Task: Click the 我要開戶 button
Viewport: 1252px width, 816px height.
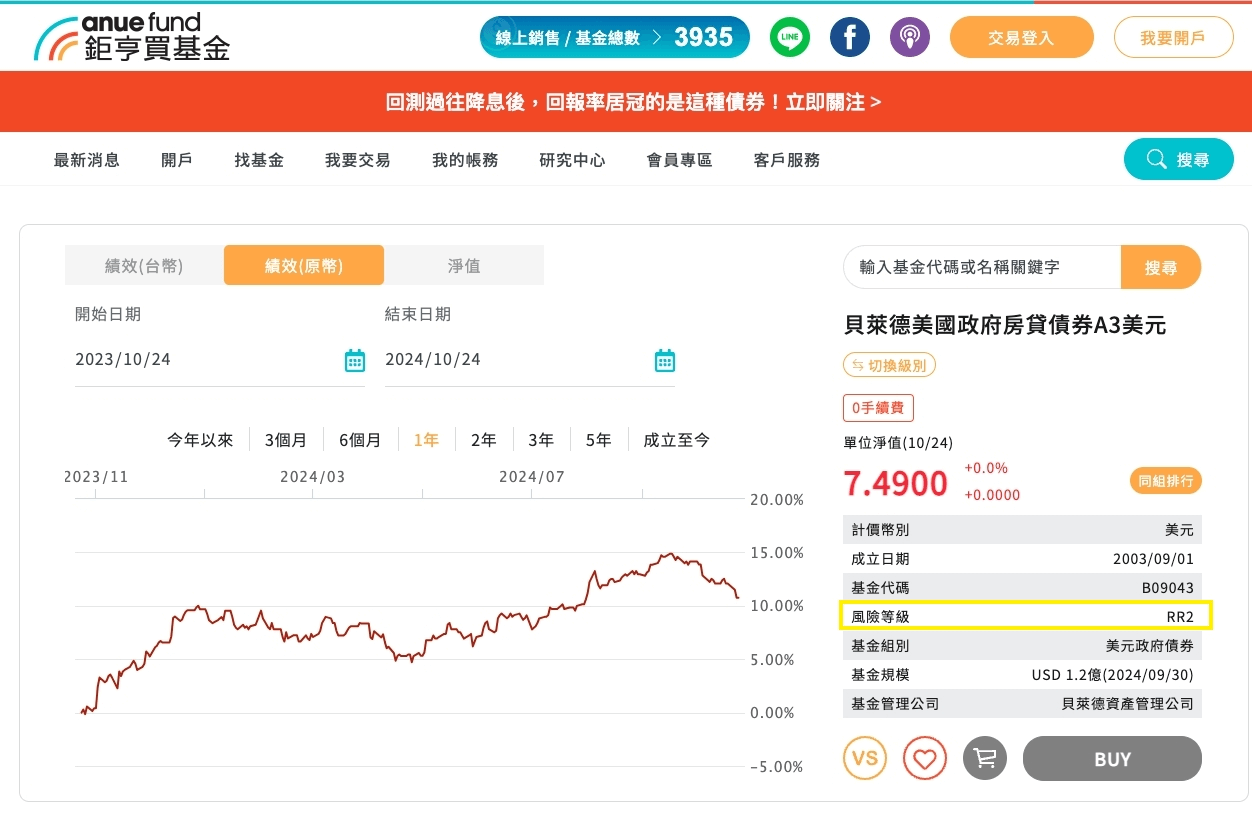Action: coord(1173,38)
